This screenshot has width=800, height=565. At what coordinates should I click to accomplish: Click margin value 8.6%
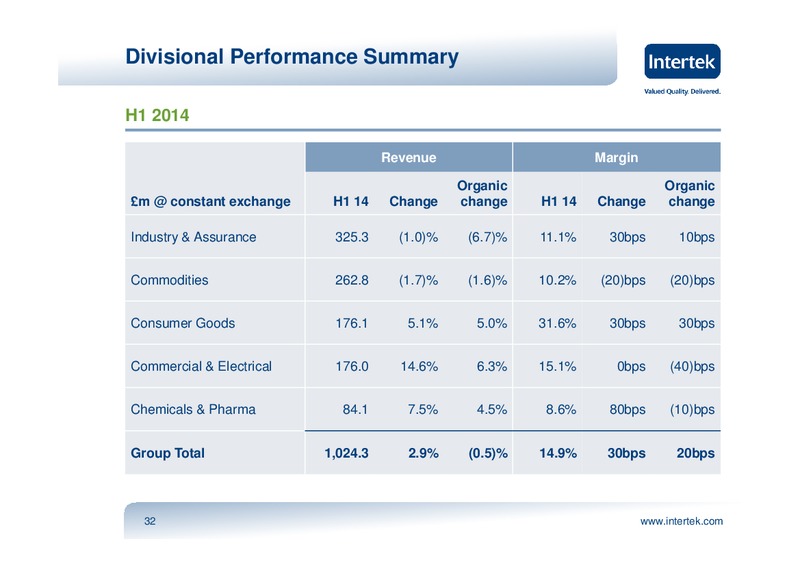561,409
